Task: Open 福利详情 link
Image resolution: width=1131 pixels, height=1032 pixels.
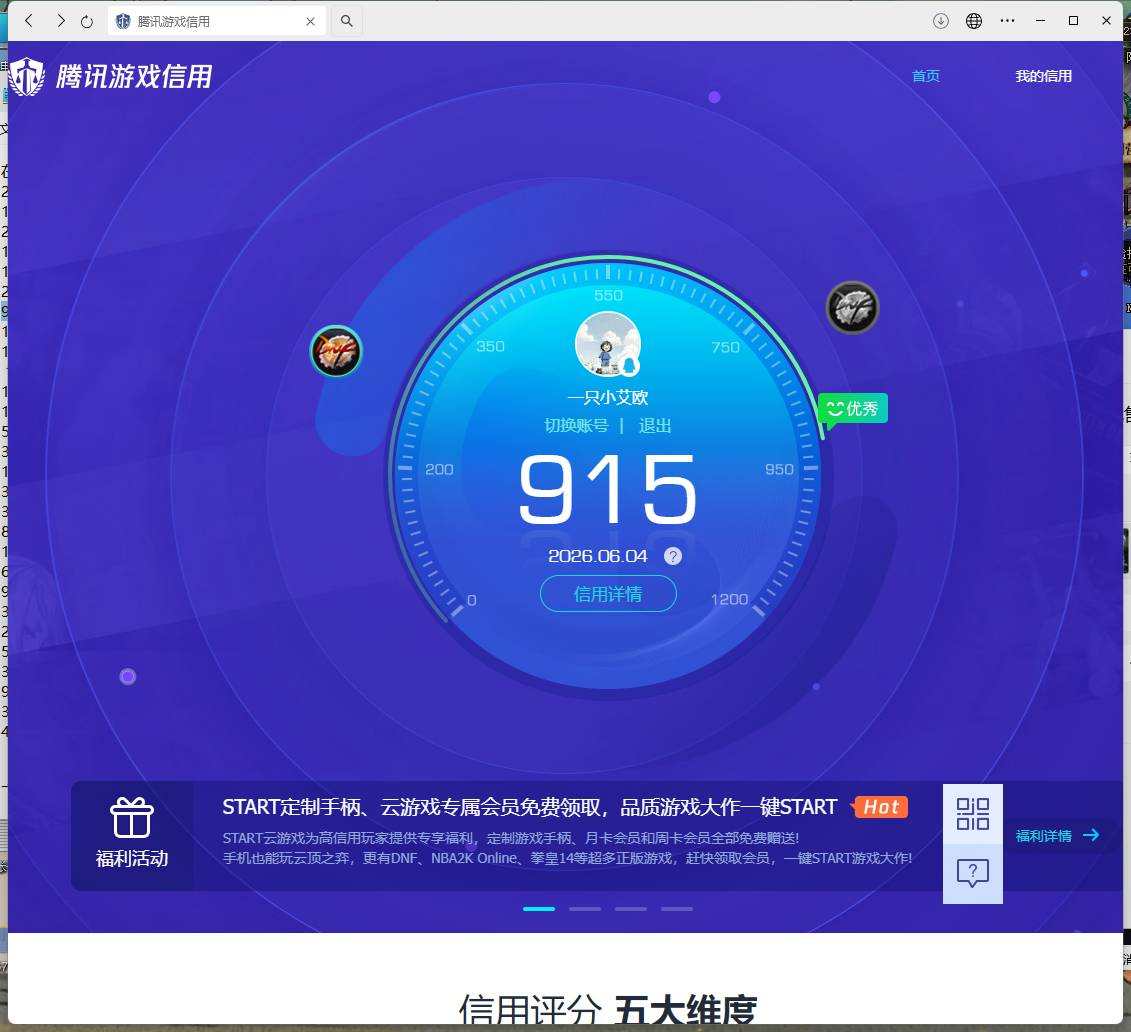Action: 1057,836
